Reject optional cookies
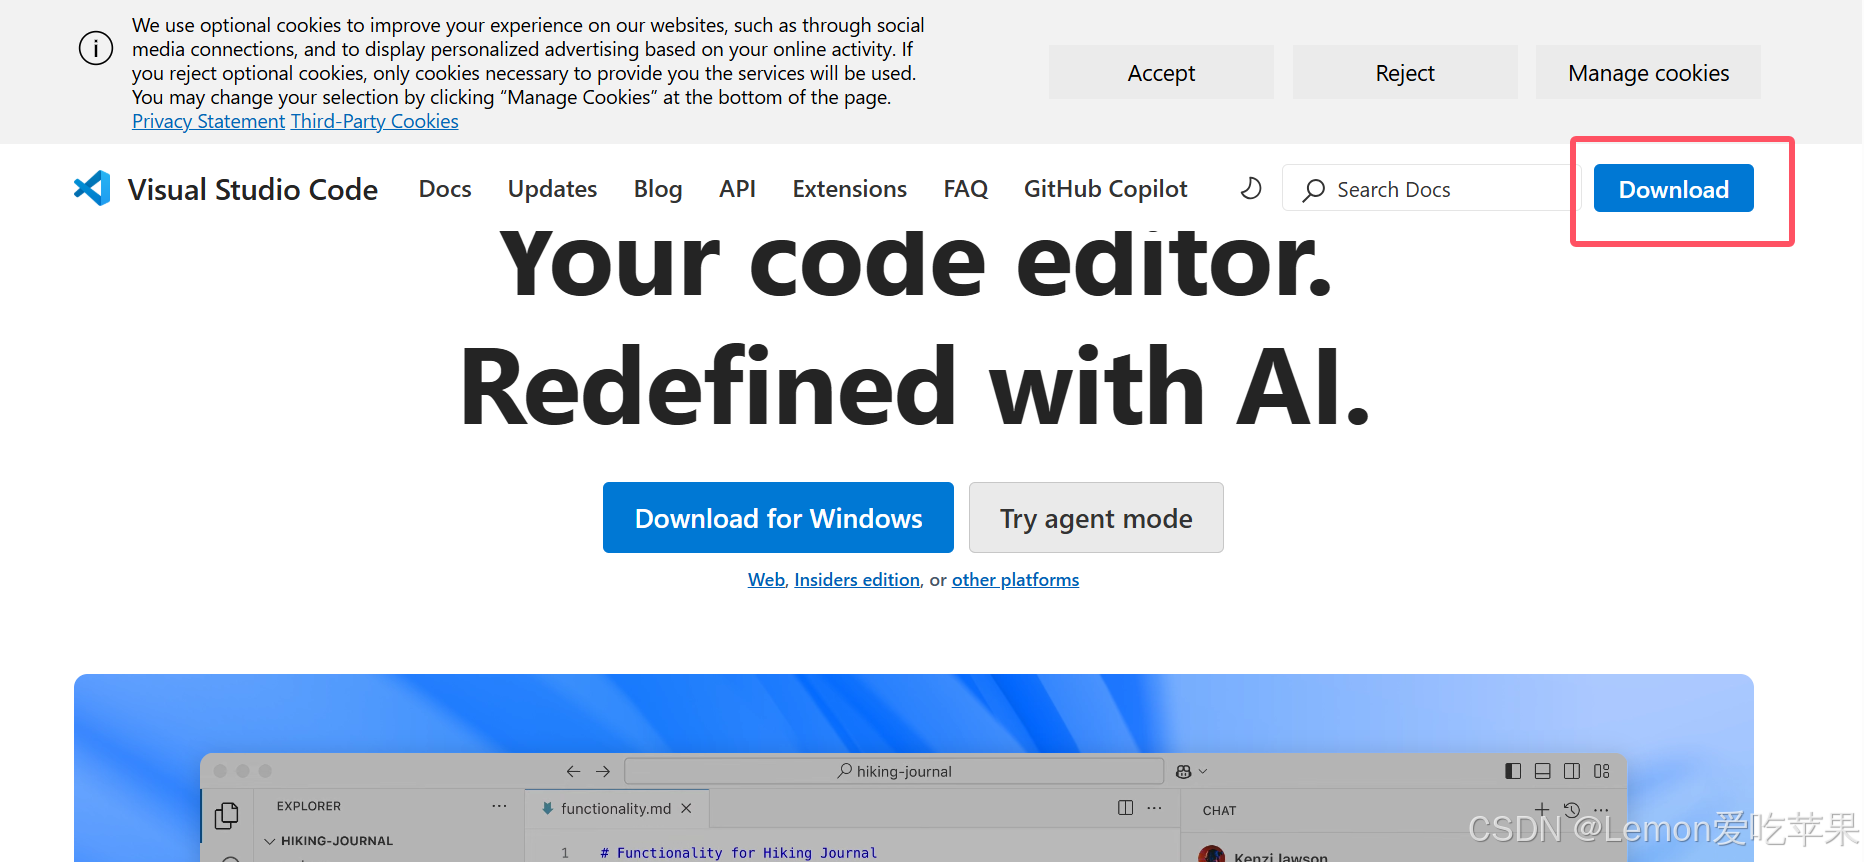The width and height of the screenshot is (1864, 862). pyautogui.click(x=1405, y=72)
